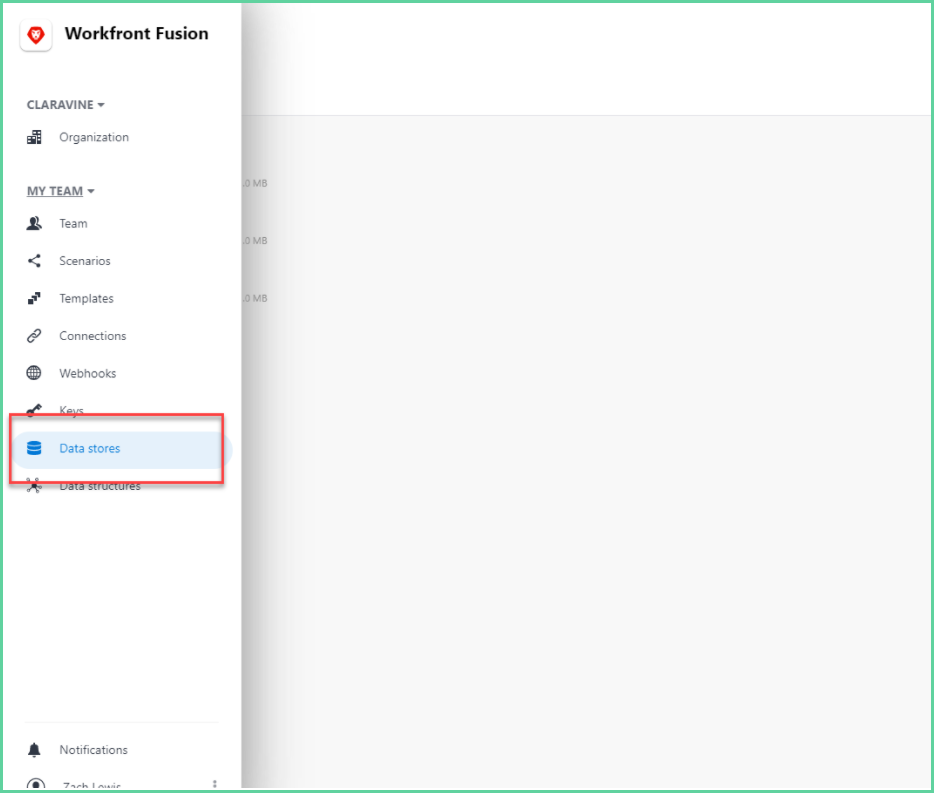Image resolution: width=934 pixels, height=793 pixels.
Task: Select the Team people icon
Action: 34,223
